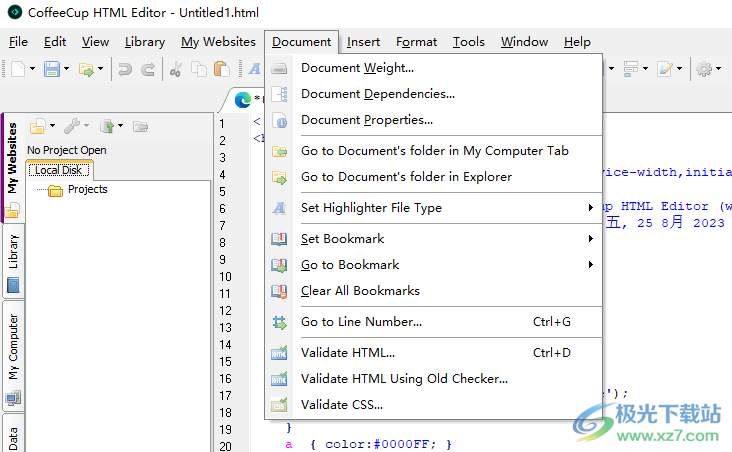Select Validate CSS menu entry
Viewport: 732px width, 452px height.
coord(433,405)
